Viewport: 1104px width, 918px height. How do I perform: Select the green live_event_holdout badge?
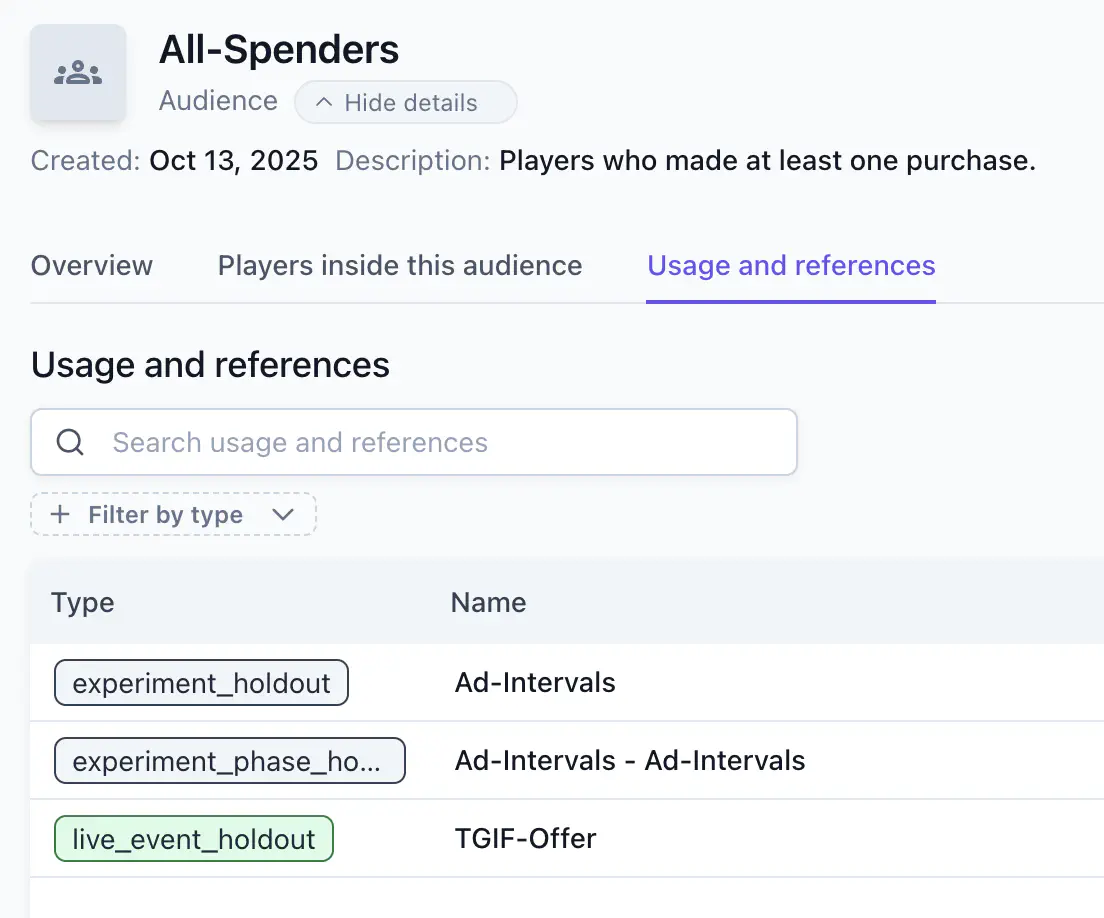click(x=193, y=838)
